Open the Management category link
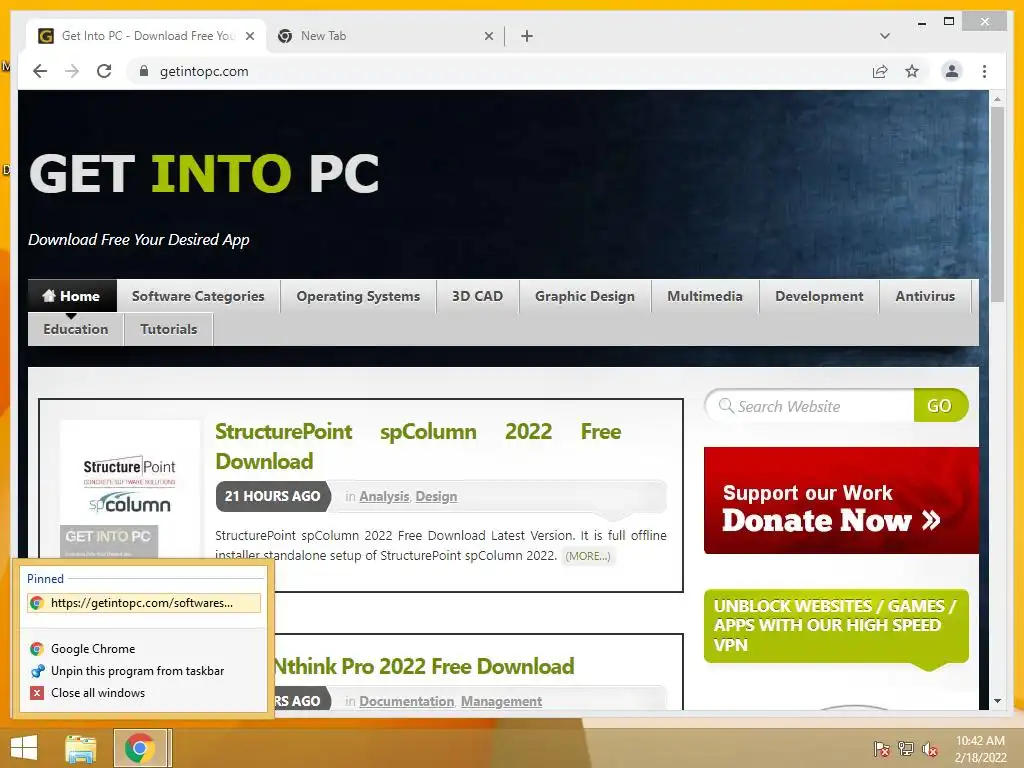 pos(502,701)
